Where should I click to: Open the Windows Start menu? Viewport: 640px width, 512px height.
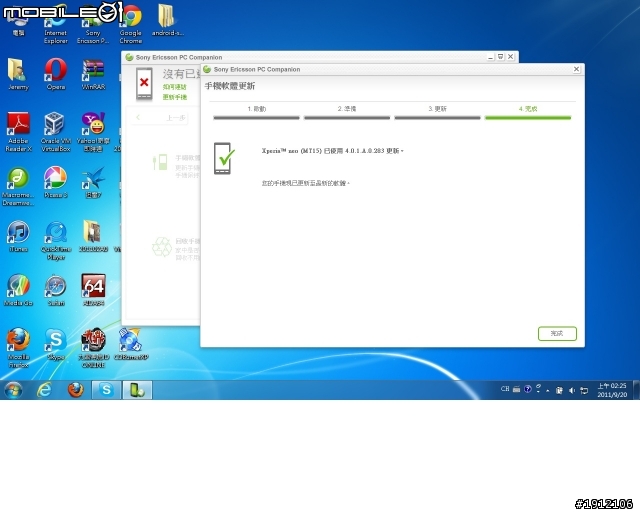coord(13,390)
